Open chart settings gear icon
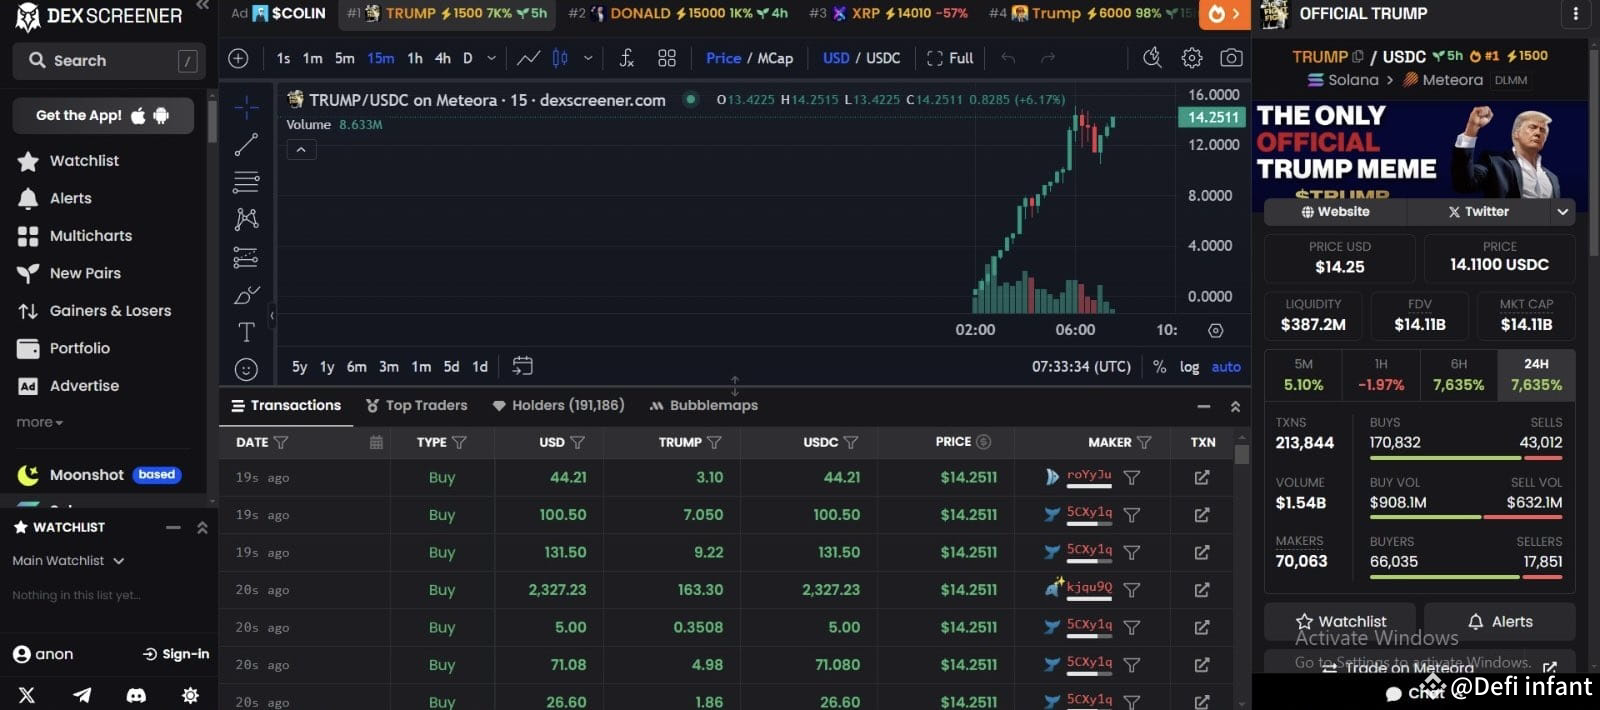 tap(1192, 58)
